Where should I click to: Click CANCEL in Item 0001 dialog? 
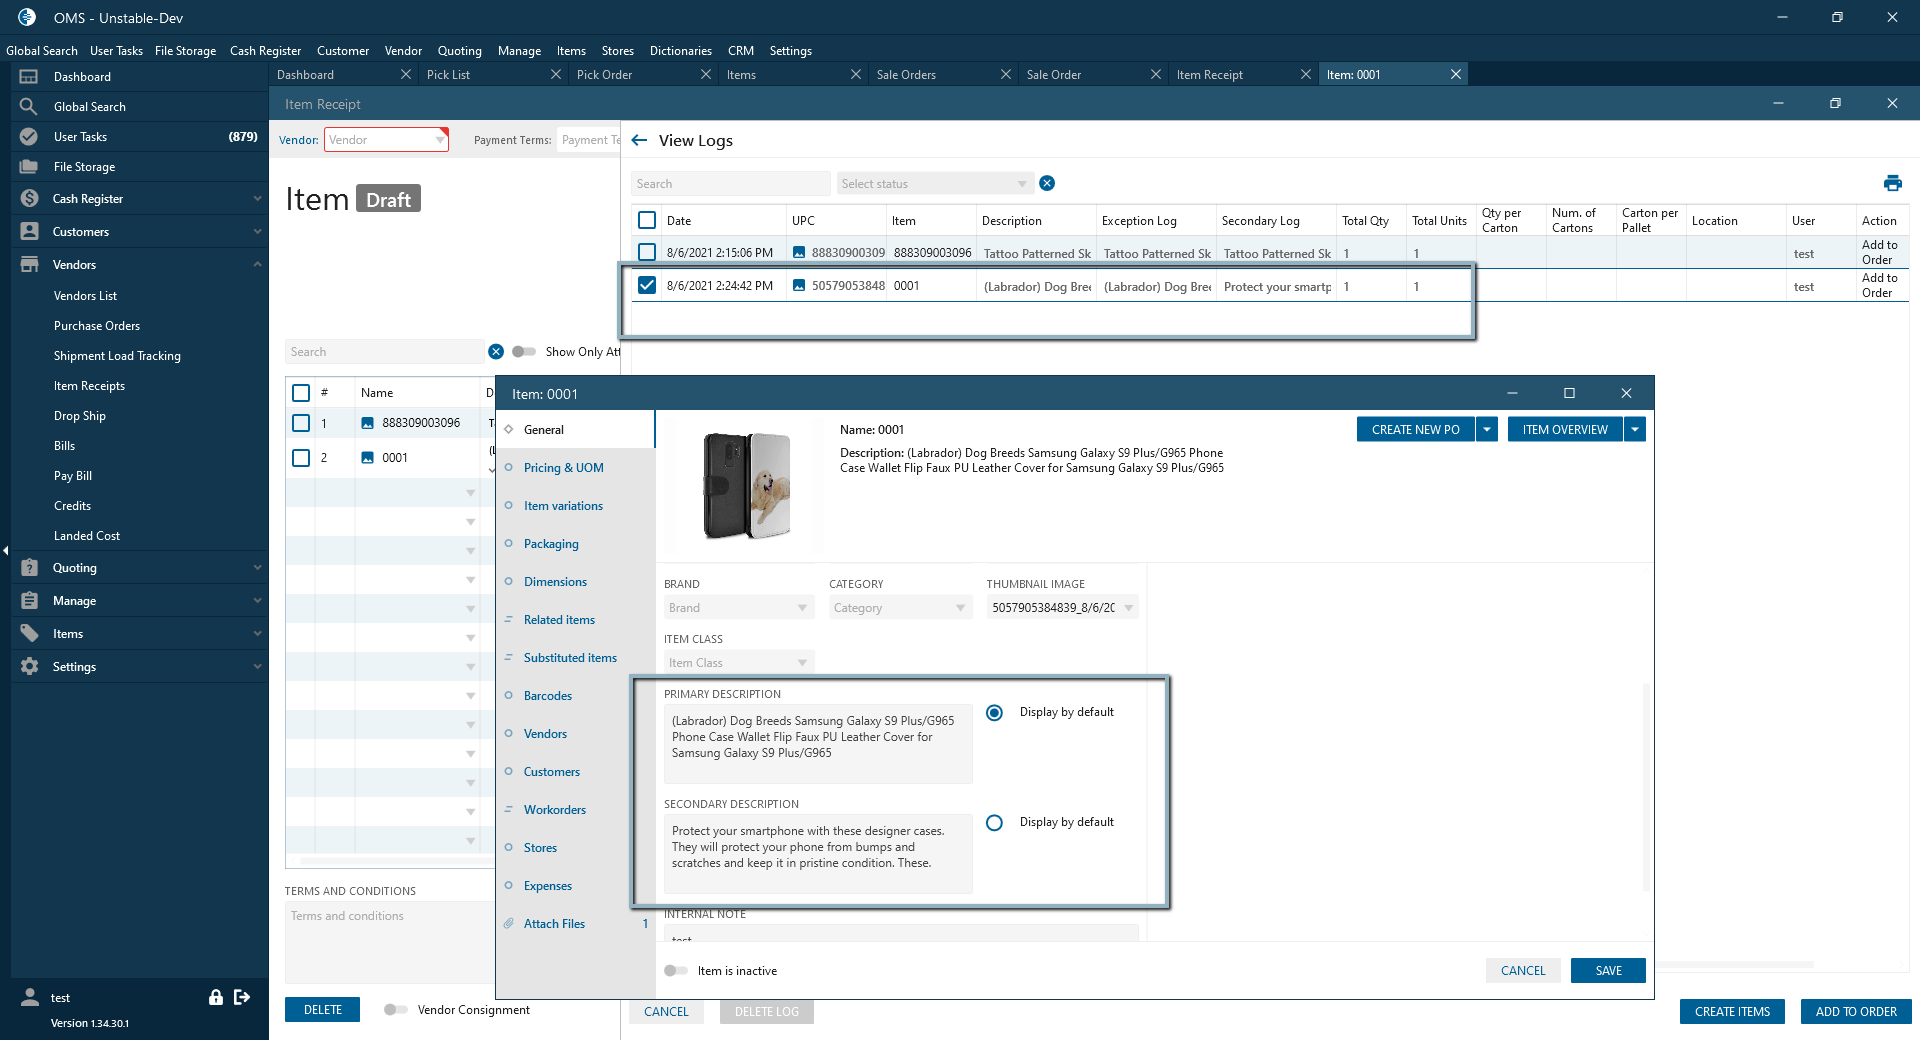[x=1522, y=971]
